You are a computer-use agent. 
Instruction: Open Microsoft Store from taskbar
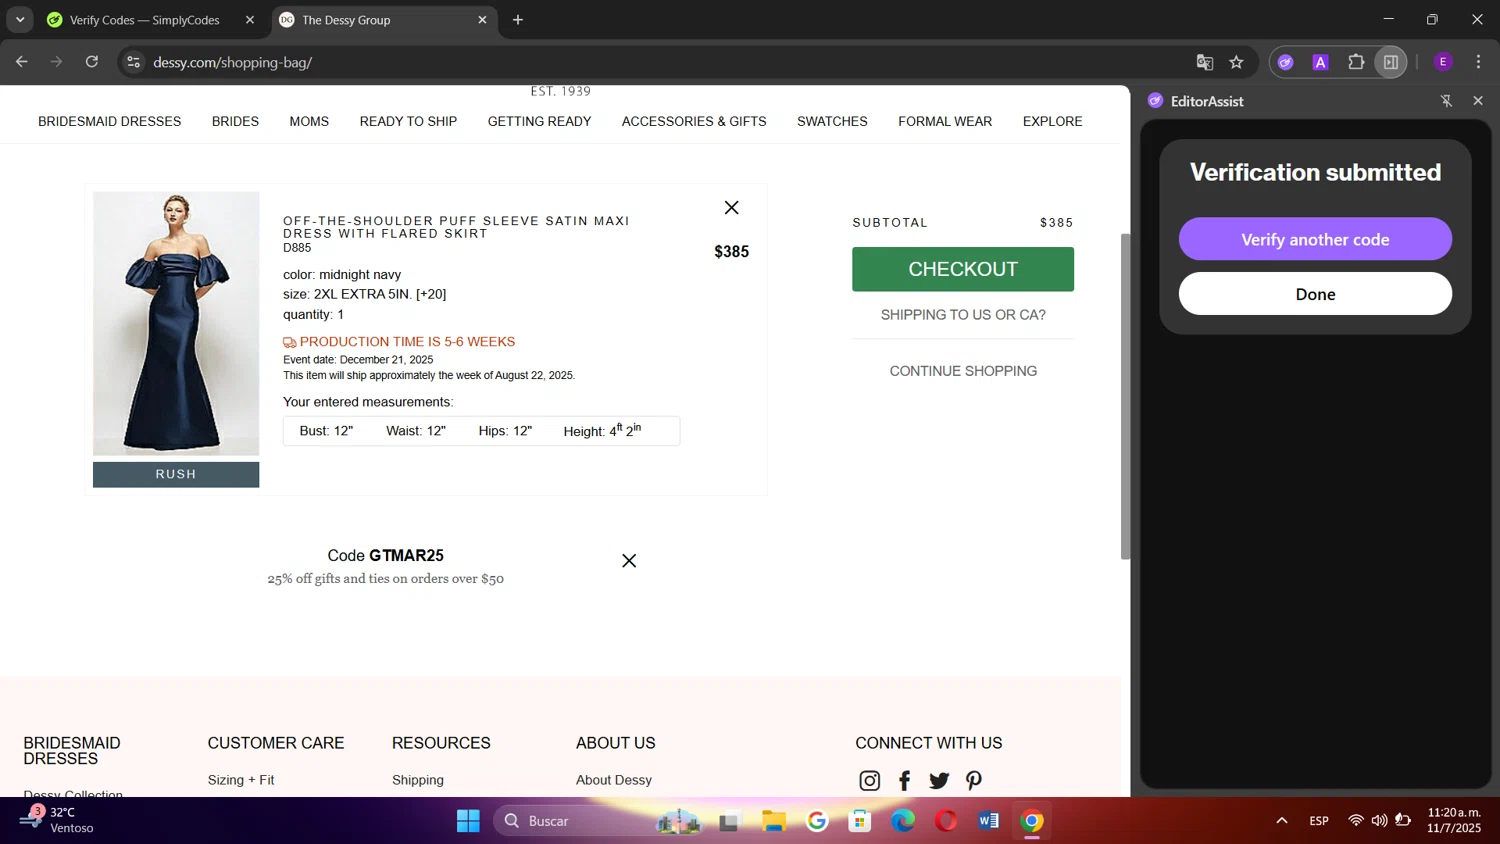pyautogui.click(x=860, y=821)
